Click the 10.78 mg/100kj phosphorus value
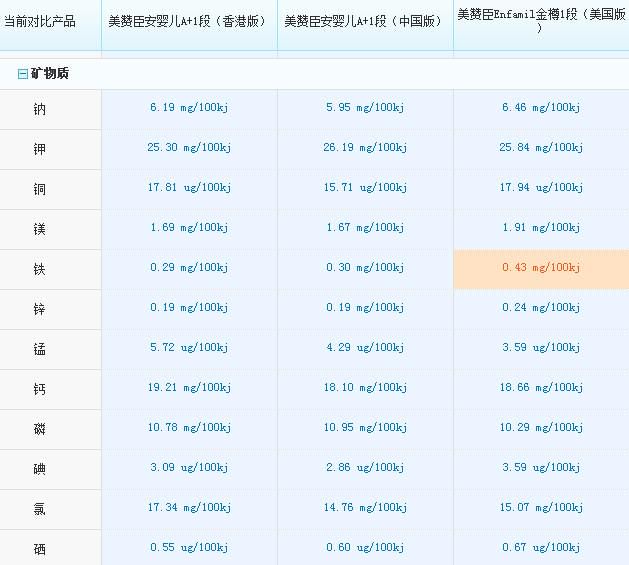 coord(189,428)
